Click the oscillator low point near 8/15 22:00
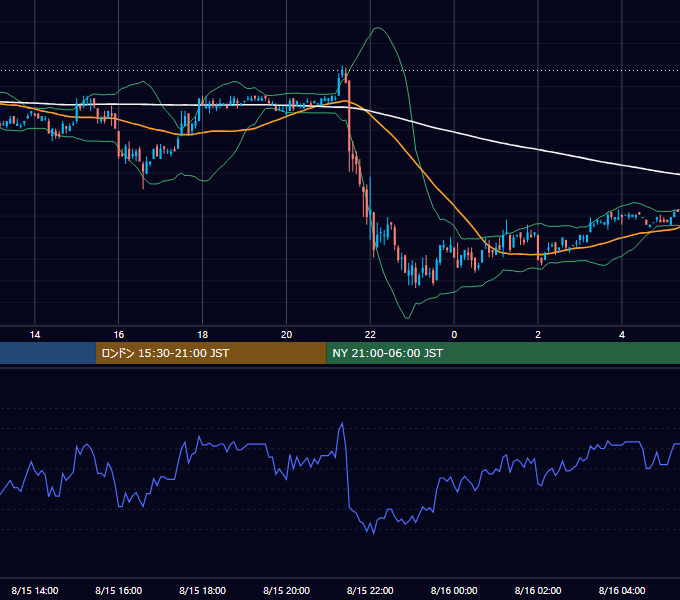Image resolution: width=680 pixels, height=600 pixels. pyautogui.click(x=373, y=533)
